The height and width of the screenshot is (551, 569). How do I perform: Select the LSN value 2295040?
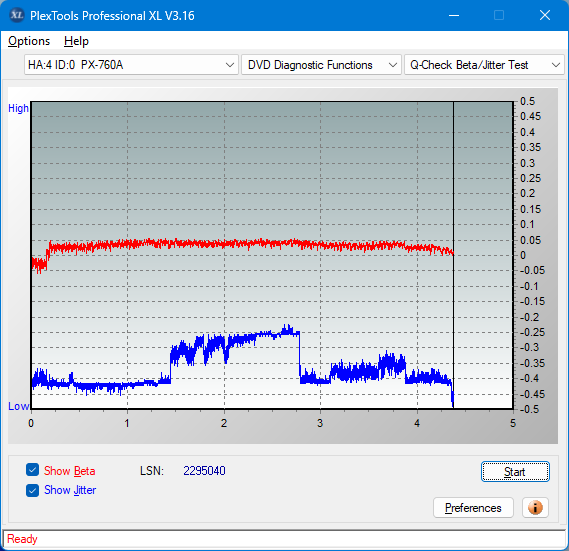(204, 471)
